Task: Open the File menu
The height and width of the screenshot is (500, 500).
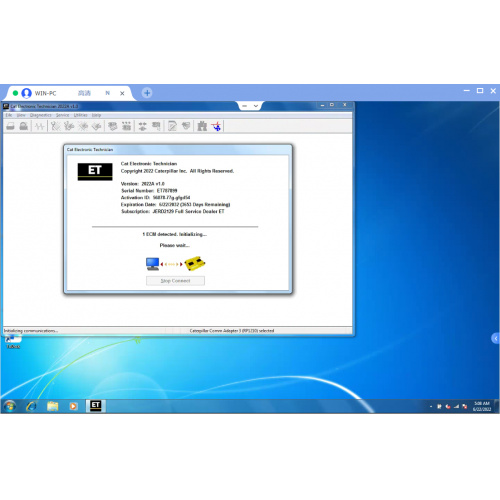Action: click(9, 115)
